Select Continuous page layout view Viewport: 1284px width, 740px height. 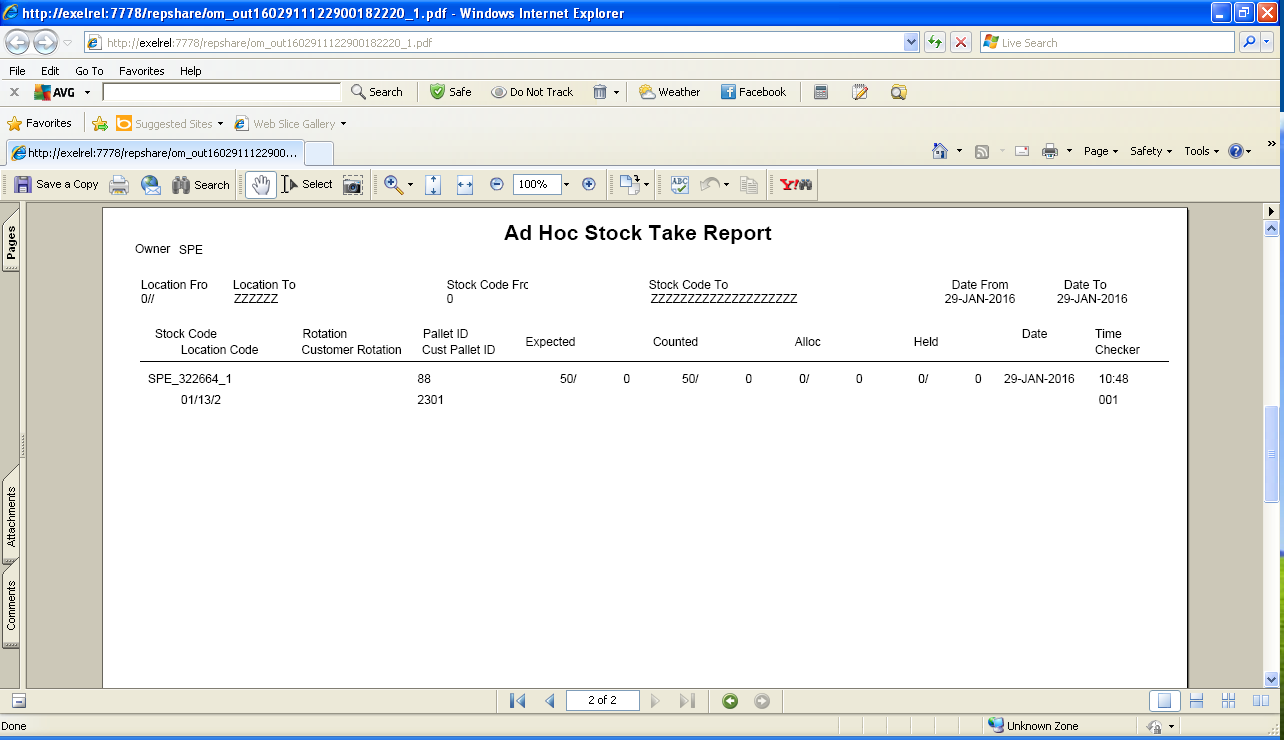point(1196,701)
